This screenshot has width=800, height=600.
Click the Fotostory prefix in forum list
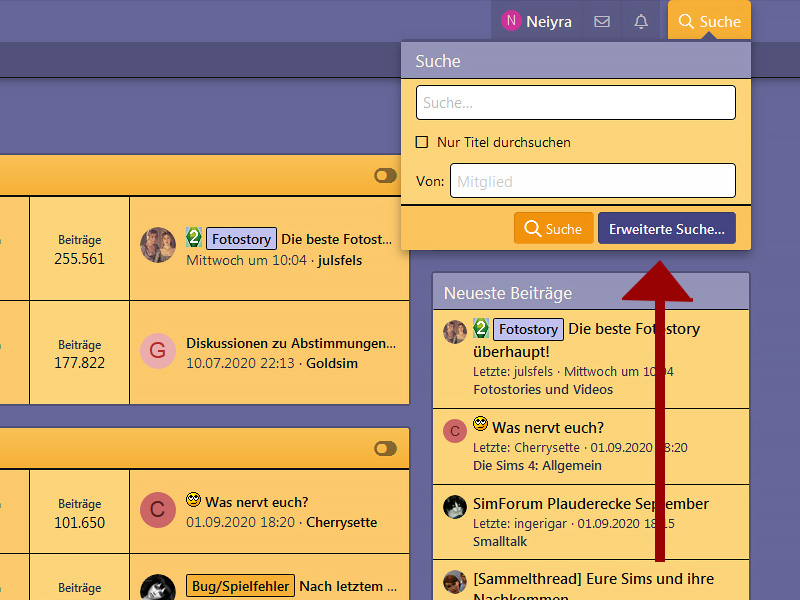[x=241, y=239]
